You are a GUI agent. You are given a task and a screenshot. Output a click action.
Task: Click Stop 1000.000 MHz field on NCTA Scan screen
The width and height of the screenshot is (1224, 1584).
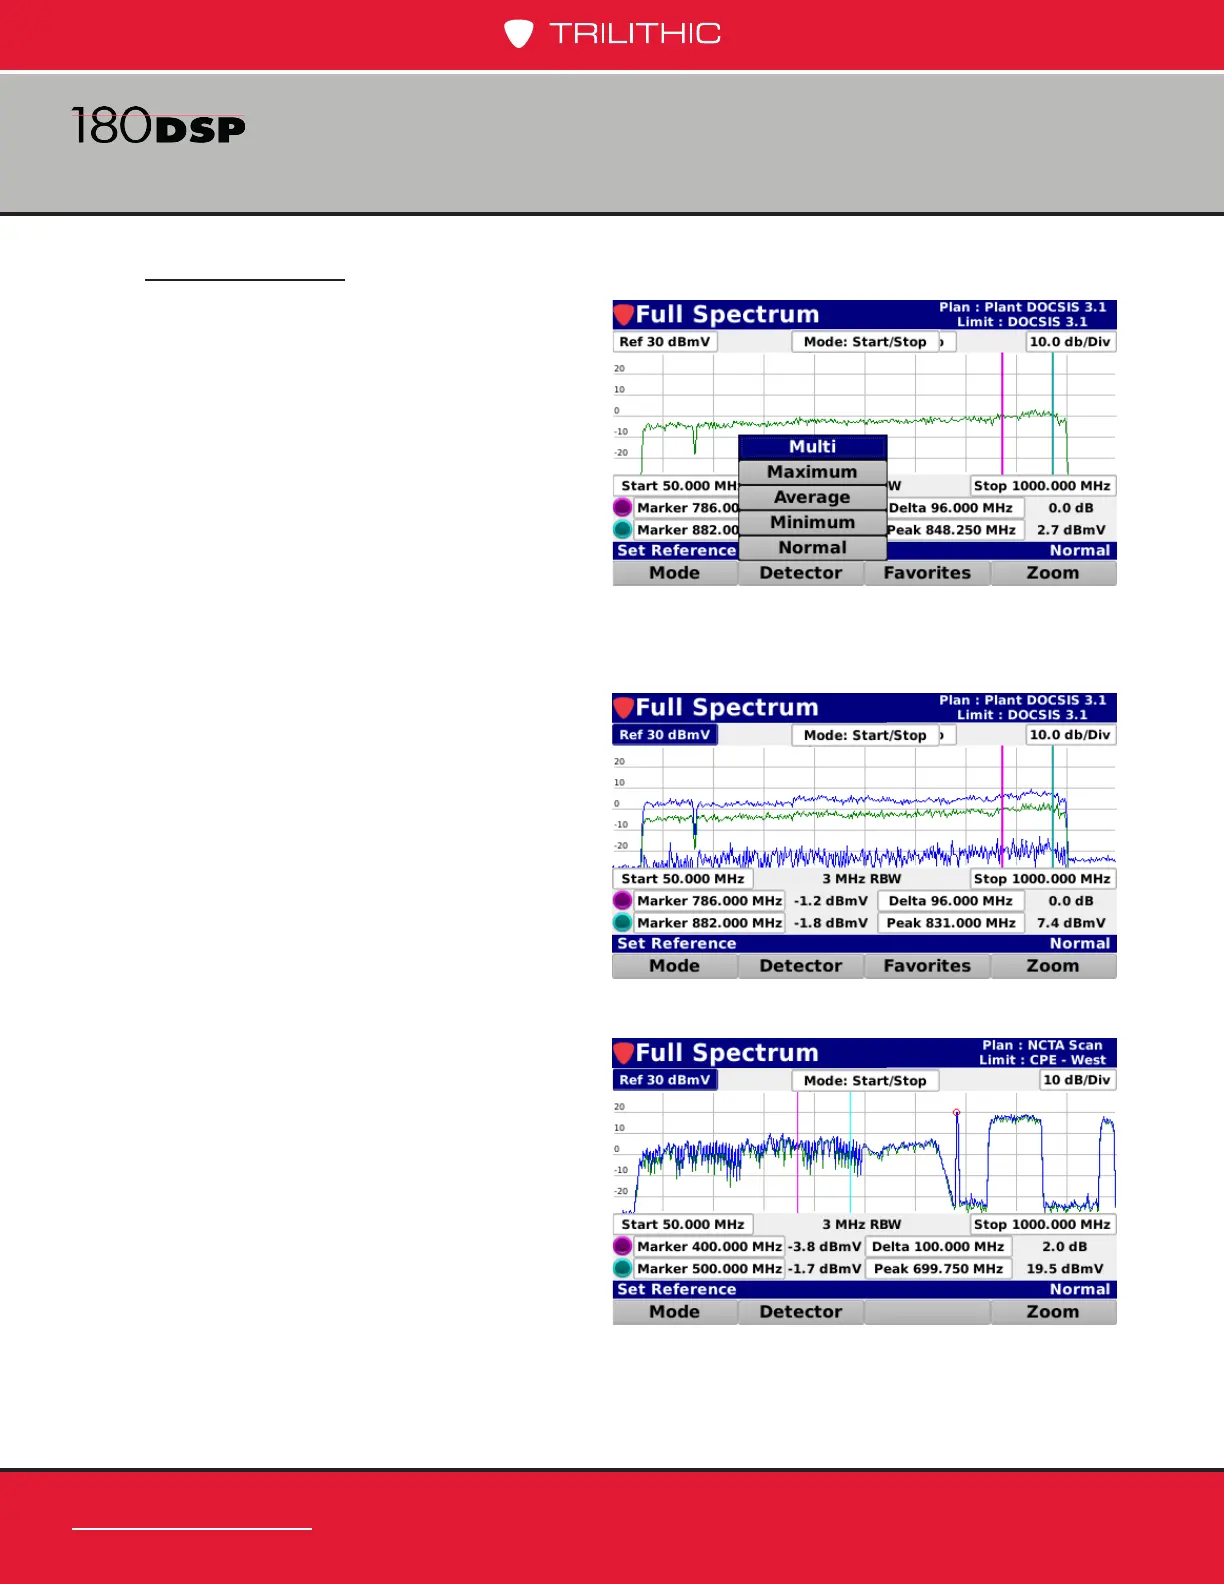click(1043, 1225)
